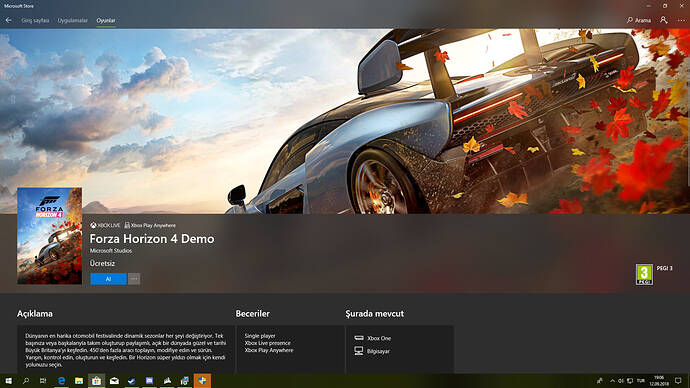Switch the TUR input language indicator

(x=641, y=381)
